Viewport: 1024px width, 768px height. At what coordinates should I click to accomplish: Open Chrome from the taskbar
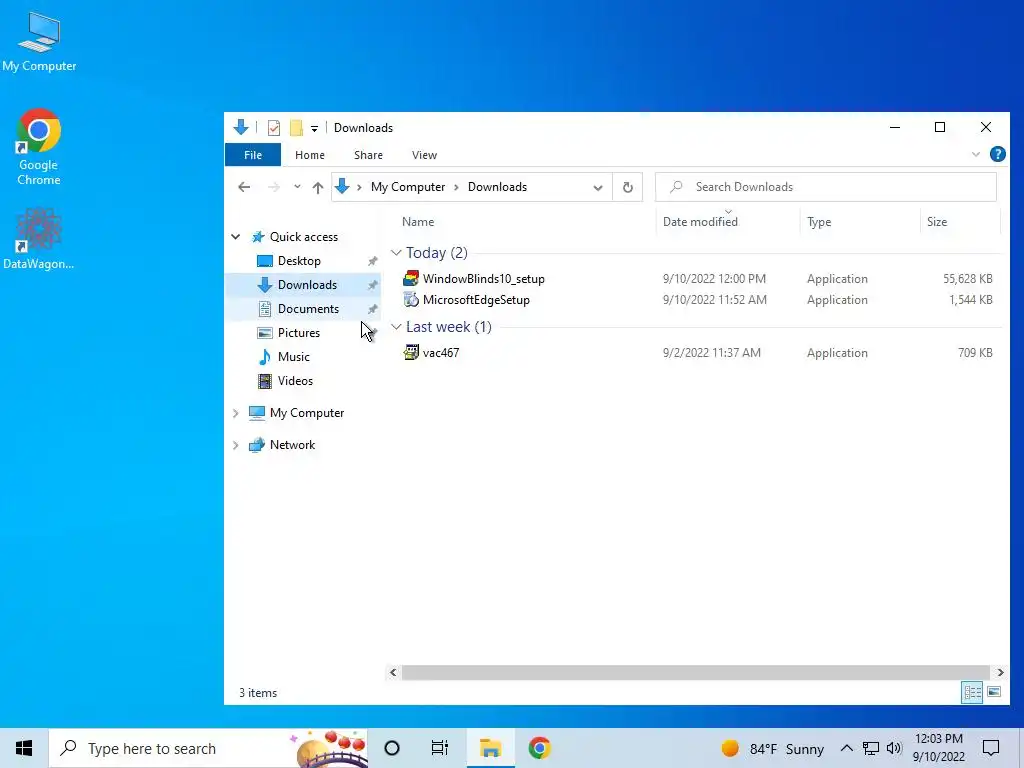(539, 748)
